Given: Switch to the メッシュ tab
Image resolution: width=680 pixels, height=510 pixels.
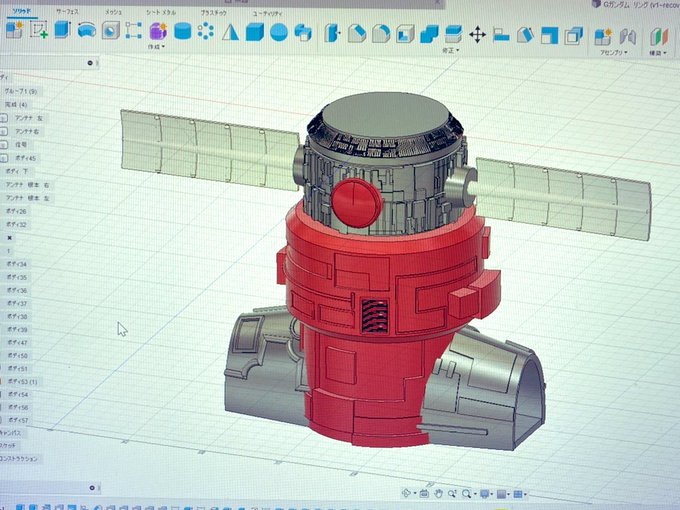Looking at the screenshot, I should click(114, 12).
